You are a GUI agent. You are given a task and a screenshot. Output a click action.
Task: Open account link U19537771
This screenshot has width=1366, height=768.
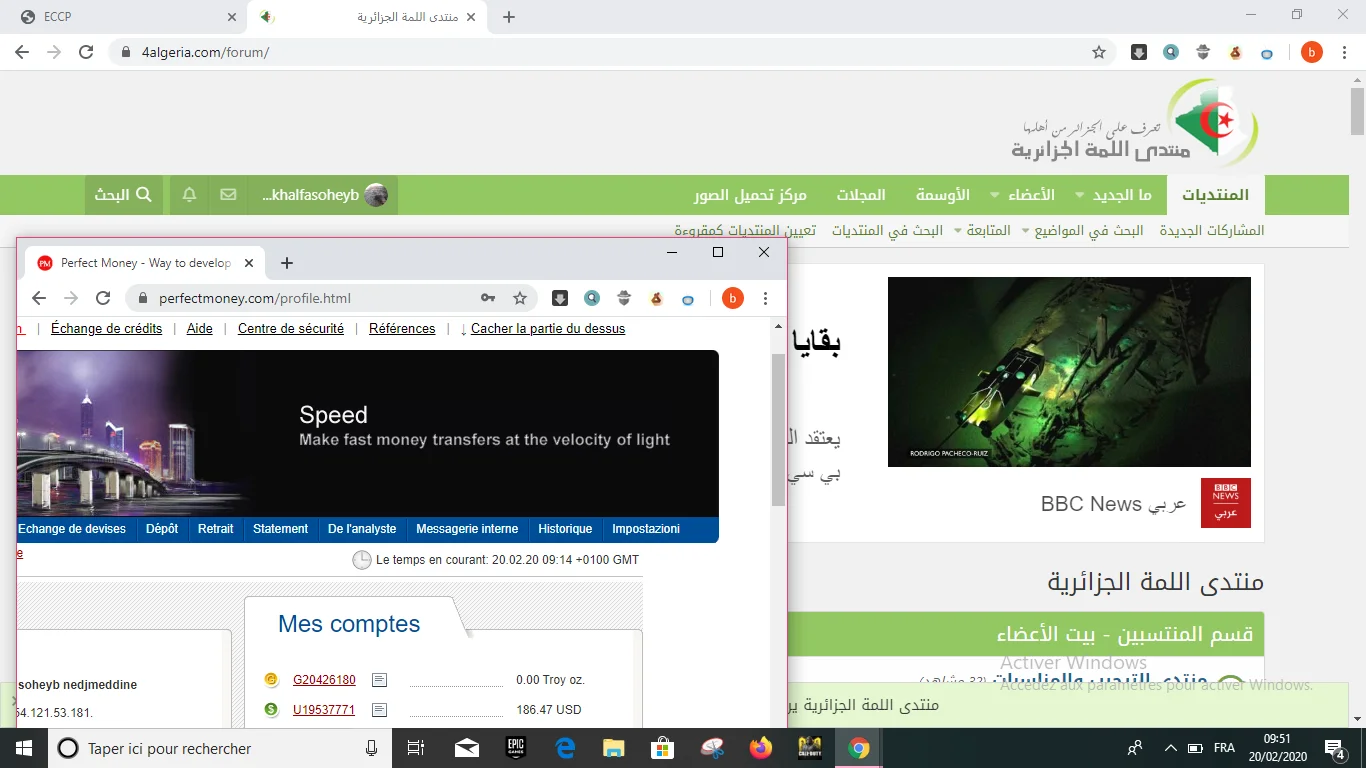click(x=324, y=710)
